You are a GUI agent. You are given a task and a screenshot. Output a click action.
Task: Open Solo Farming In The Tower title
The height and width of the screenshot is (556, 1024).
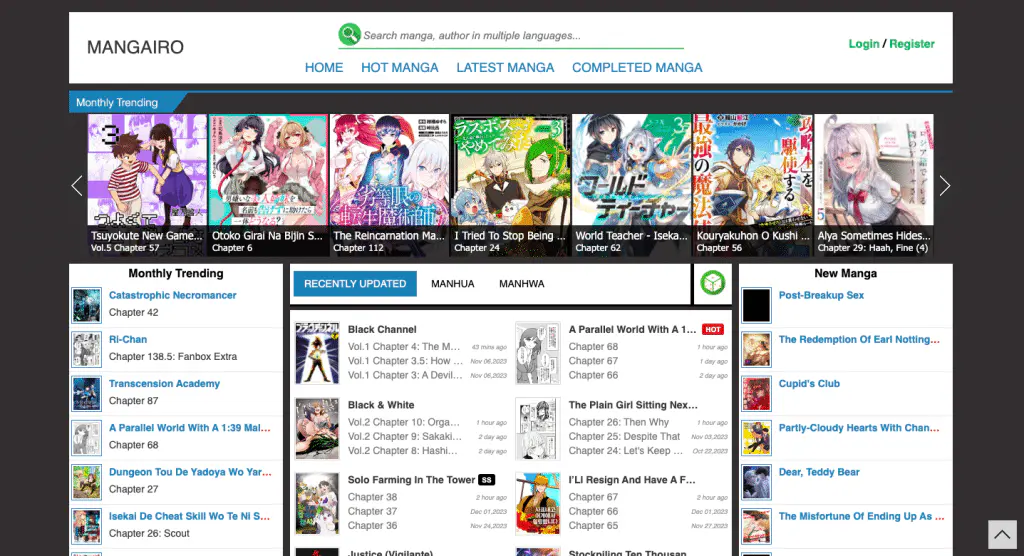(411, 480)
